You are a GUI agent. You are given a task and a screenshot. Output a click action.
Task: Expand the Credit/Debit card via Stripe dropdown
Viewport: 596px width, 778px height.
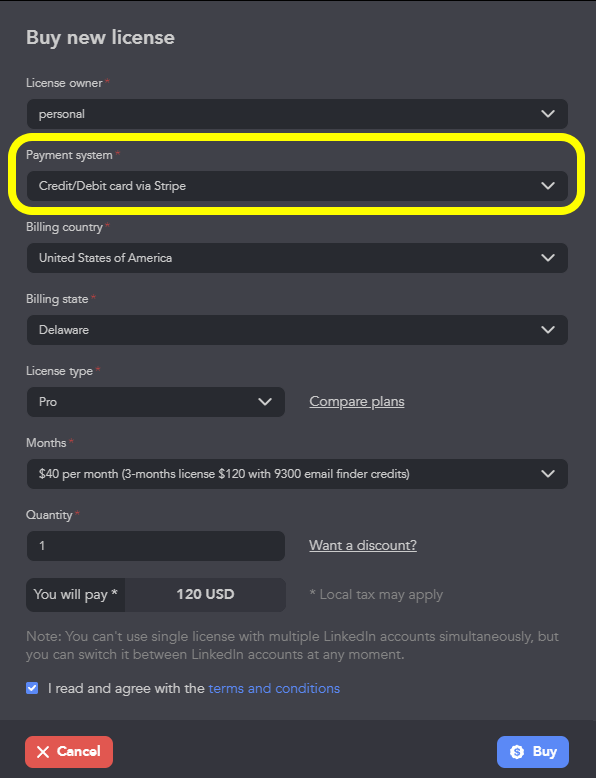[x=297, y=186]
